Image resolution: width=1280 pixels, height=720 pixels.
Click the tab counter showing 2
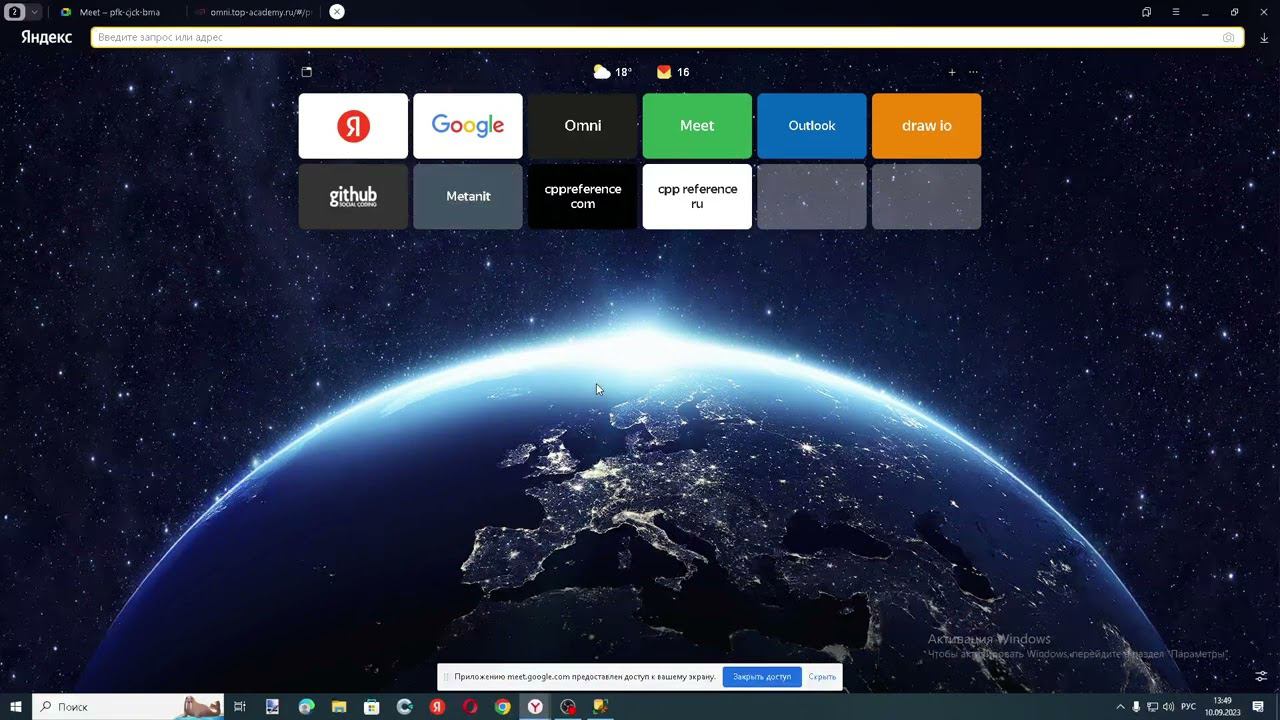click(15, 12)
